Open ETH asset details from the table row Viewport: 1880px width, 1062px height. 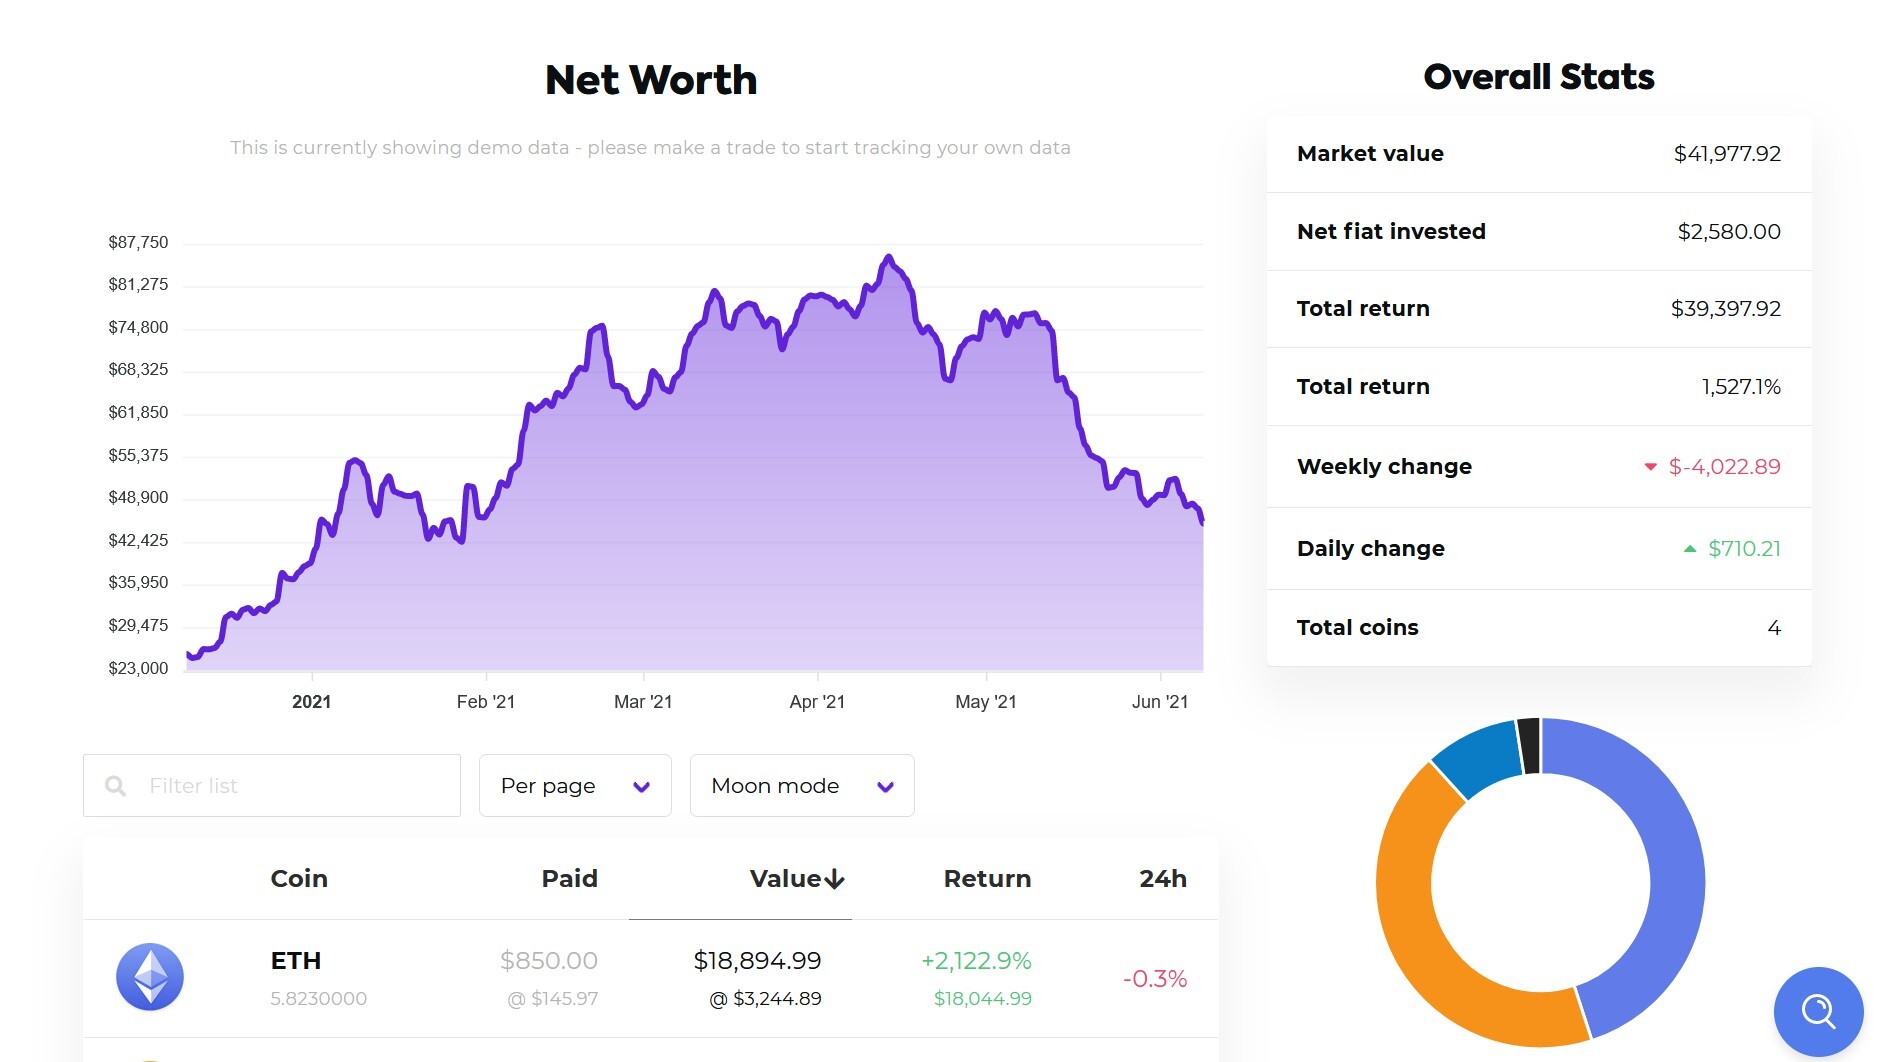click(x=295, y=960)
